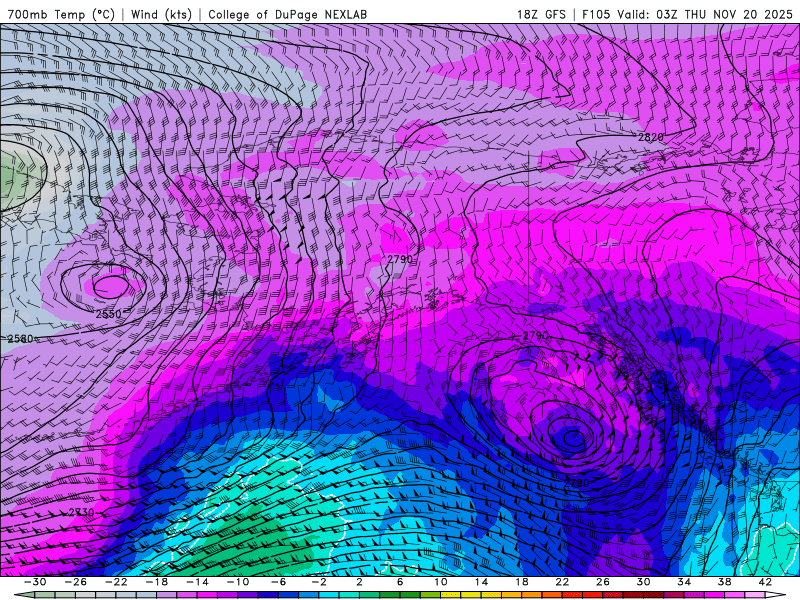Click the 22 colorbar tick label

(x=562, y=582)
